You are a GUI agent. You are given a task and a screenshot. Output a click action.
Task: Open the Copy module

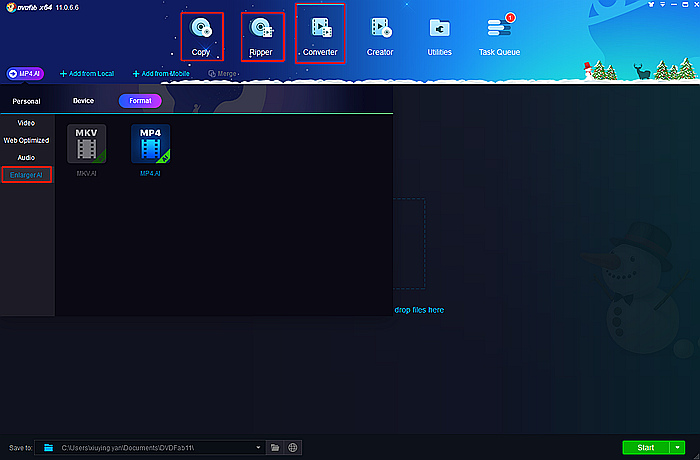[x=201, y=35]
